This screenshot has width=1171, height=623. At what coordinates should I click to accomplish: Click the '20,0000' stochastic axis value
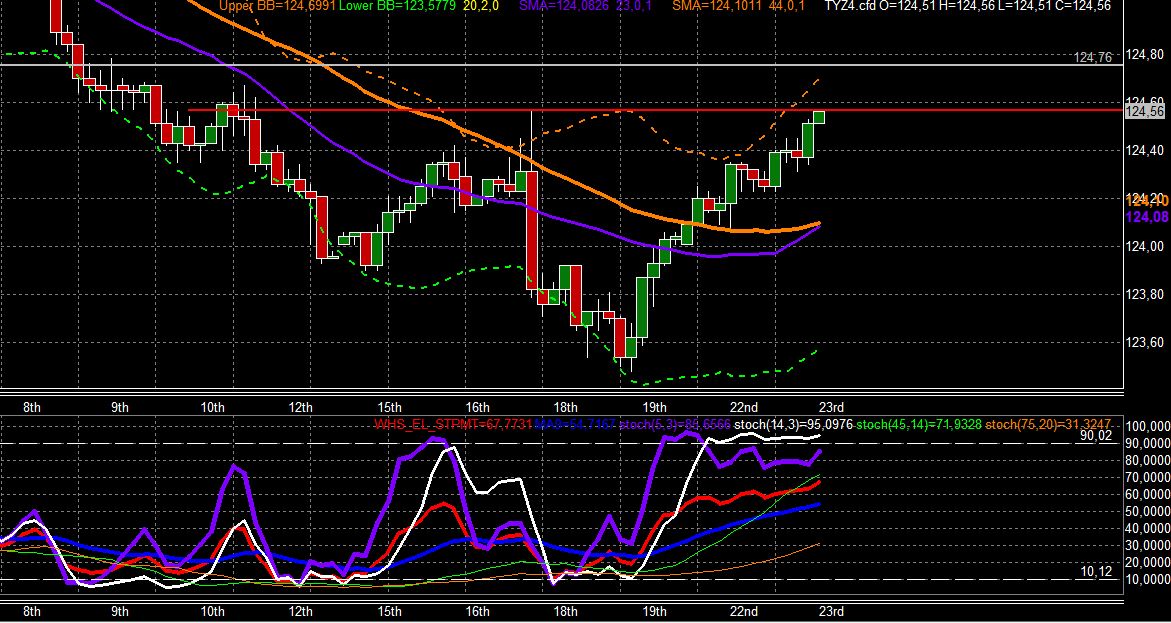pyautogui.click(x=1146, y=562)
